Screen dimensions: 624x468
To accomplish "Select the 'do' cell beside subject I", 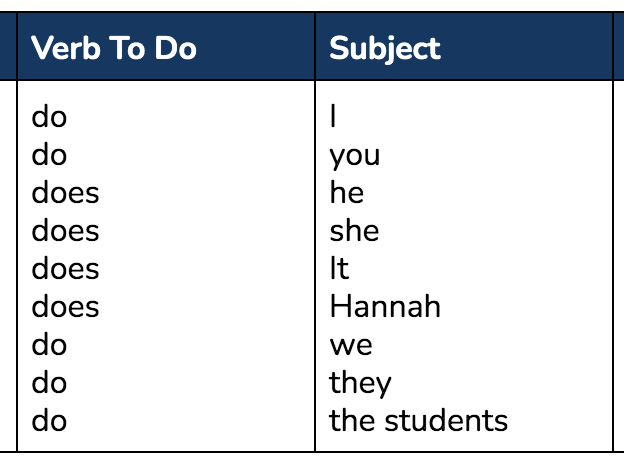I will coord(49,117).
